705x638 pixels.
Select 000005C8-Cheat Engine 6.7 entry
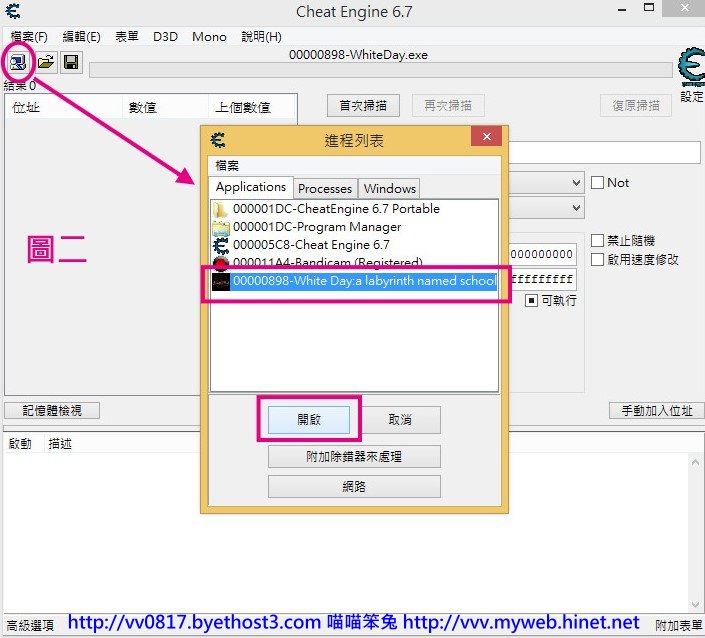(354, 245)
